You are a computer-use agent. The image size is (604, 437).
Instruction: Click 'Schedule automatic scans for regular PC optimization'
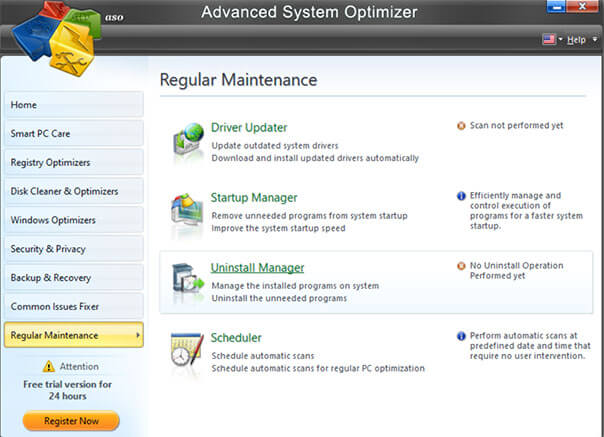click(x=318, y=368)
